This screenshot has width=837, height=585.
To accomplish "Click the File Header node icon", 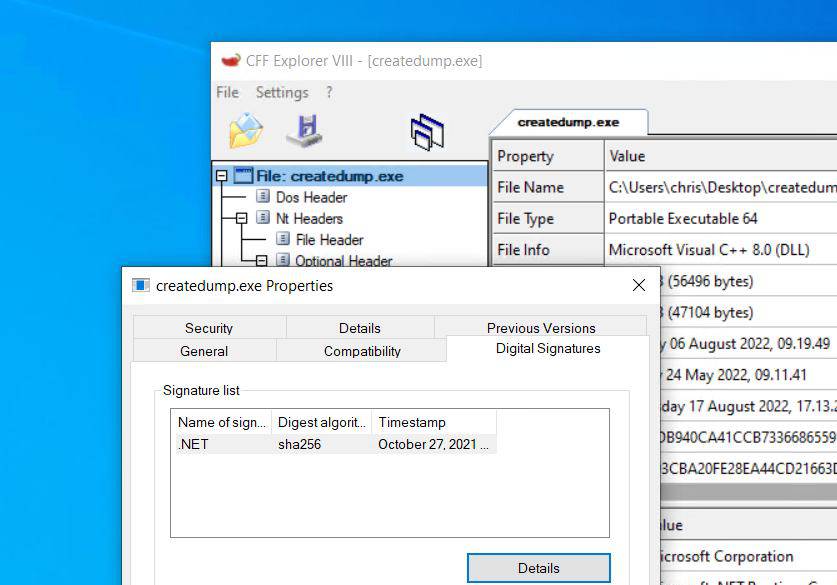I will pyautogui.click(x=283, y=240).
